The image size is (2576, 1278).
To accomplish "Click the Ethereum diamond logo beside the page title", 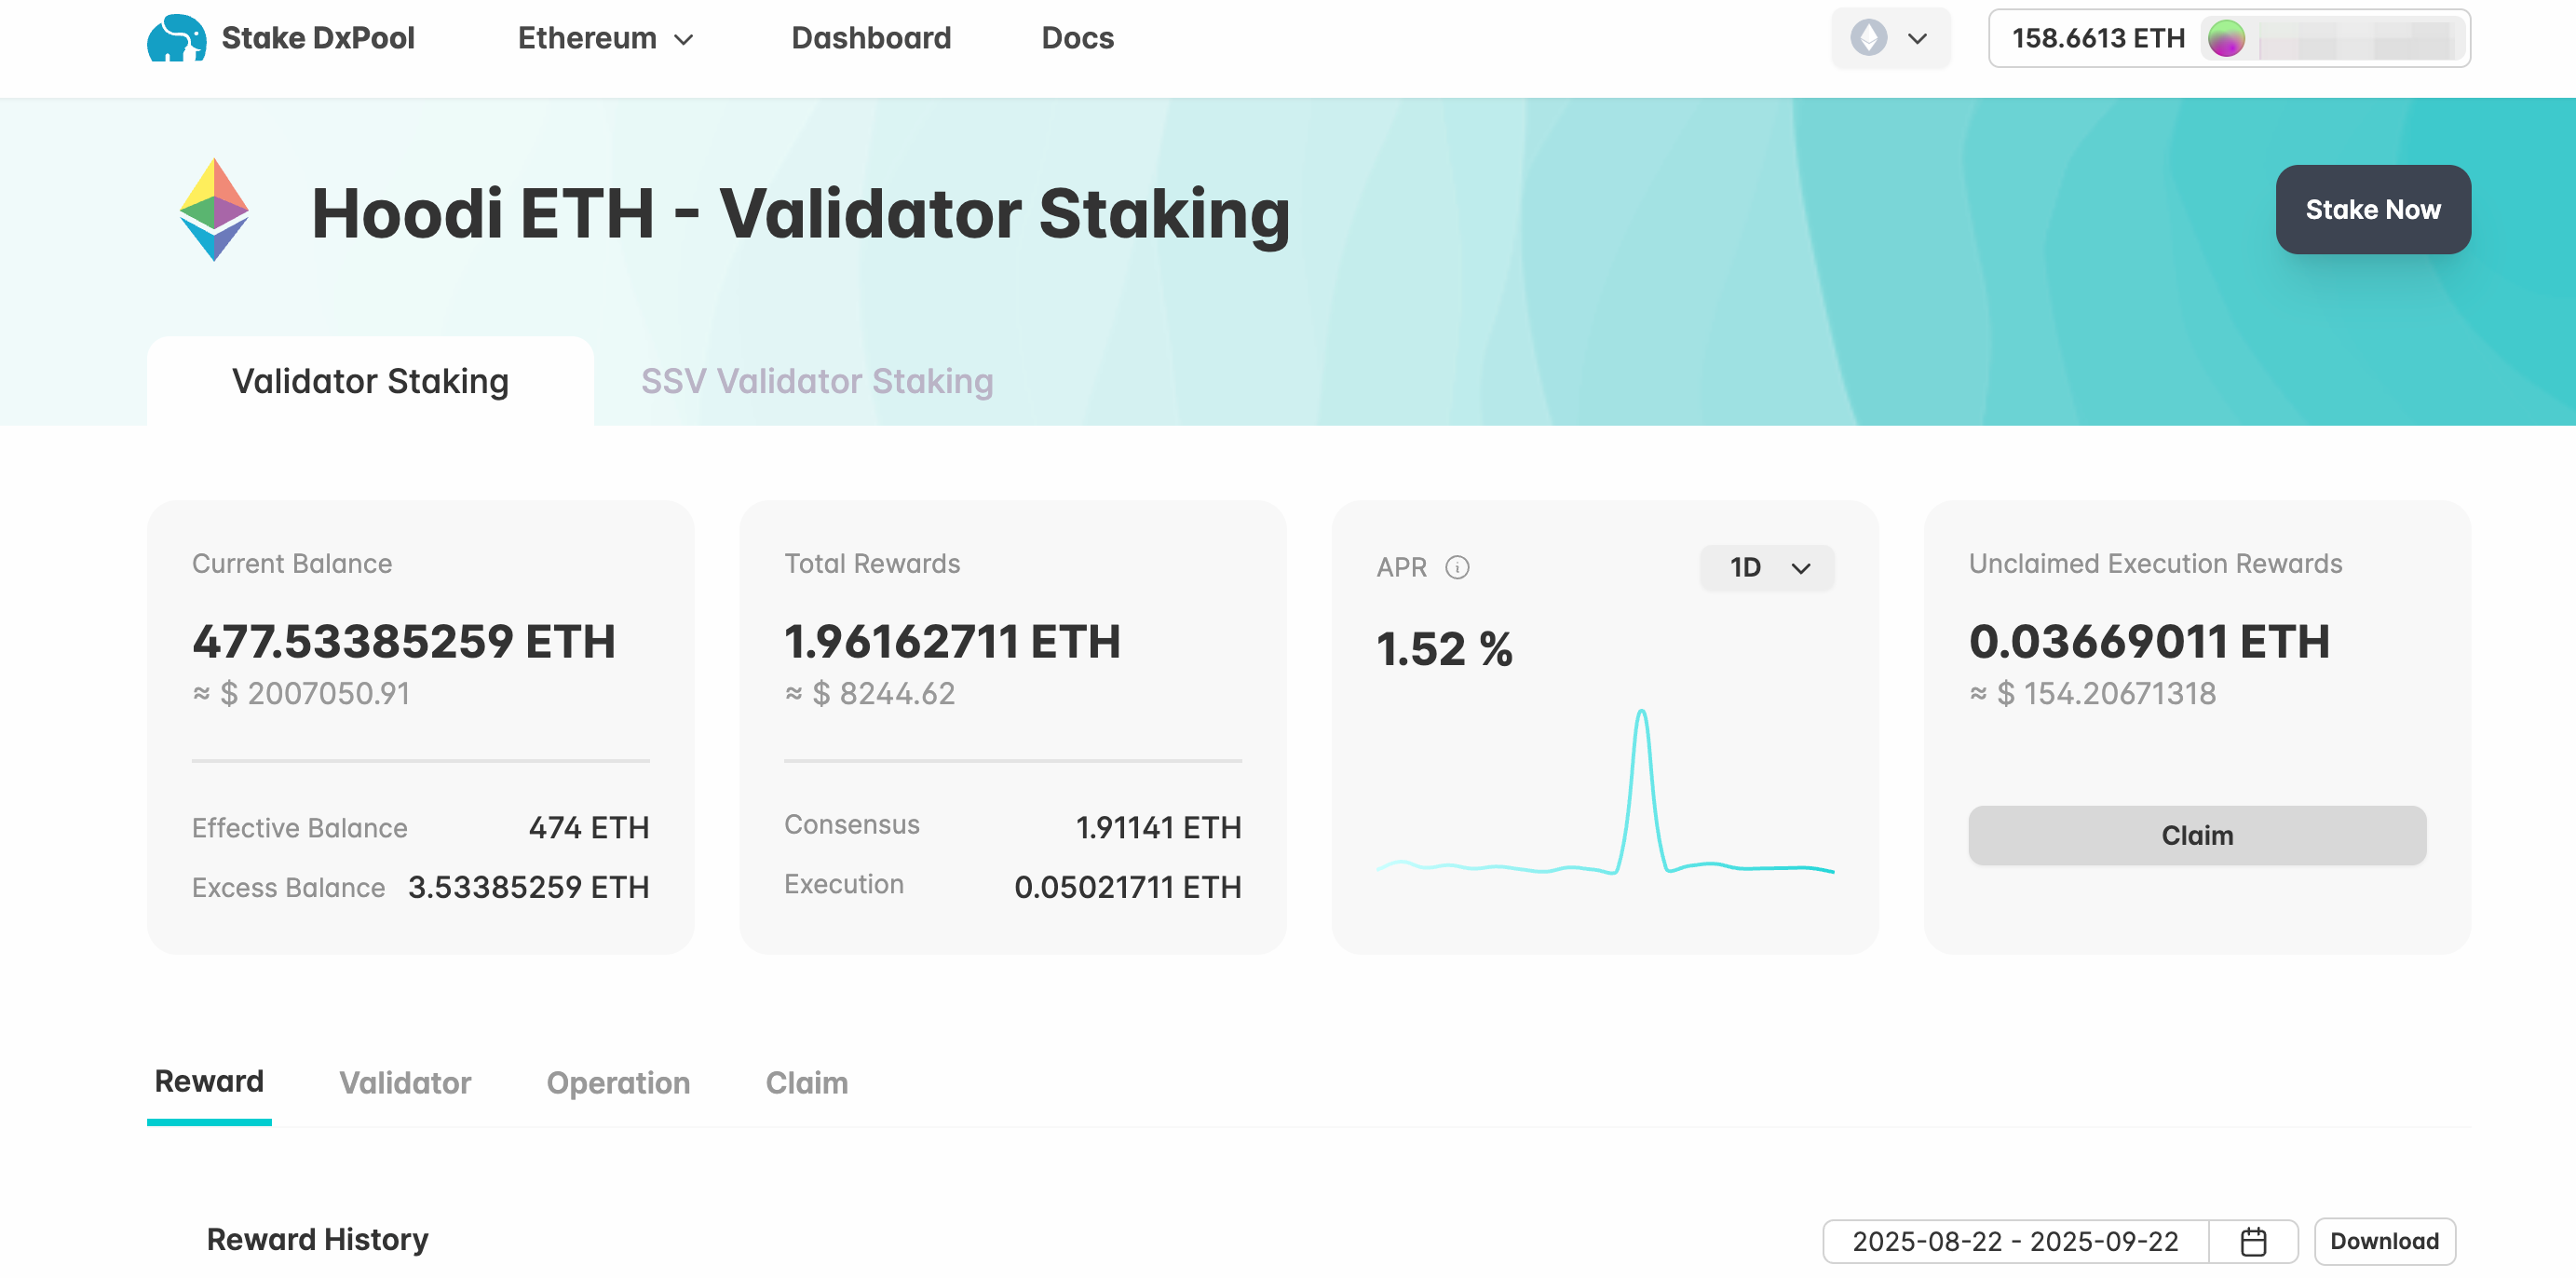I will click(x=212, y=210).
